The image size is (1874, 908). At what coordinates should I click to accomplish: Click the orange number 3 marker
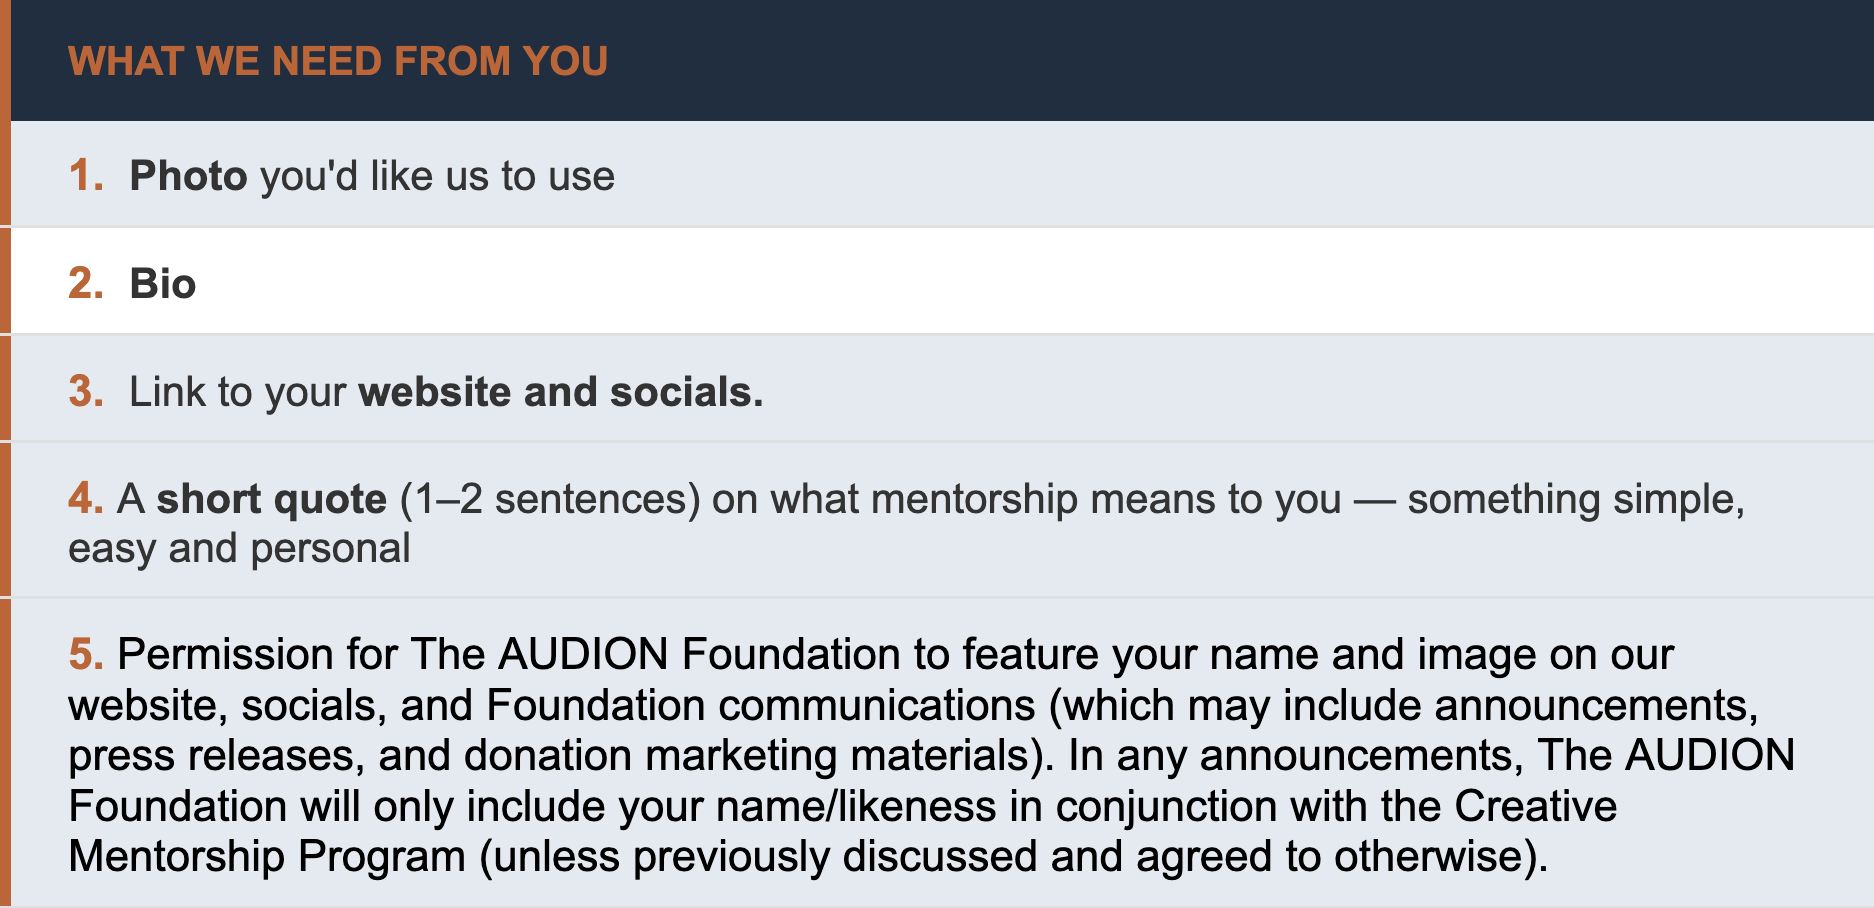tap(85, 392)
